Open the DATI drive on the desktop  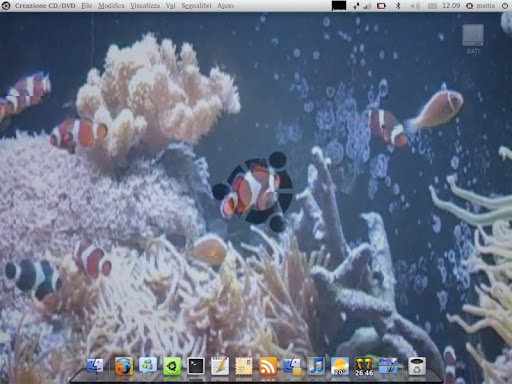473,39
